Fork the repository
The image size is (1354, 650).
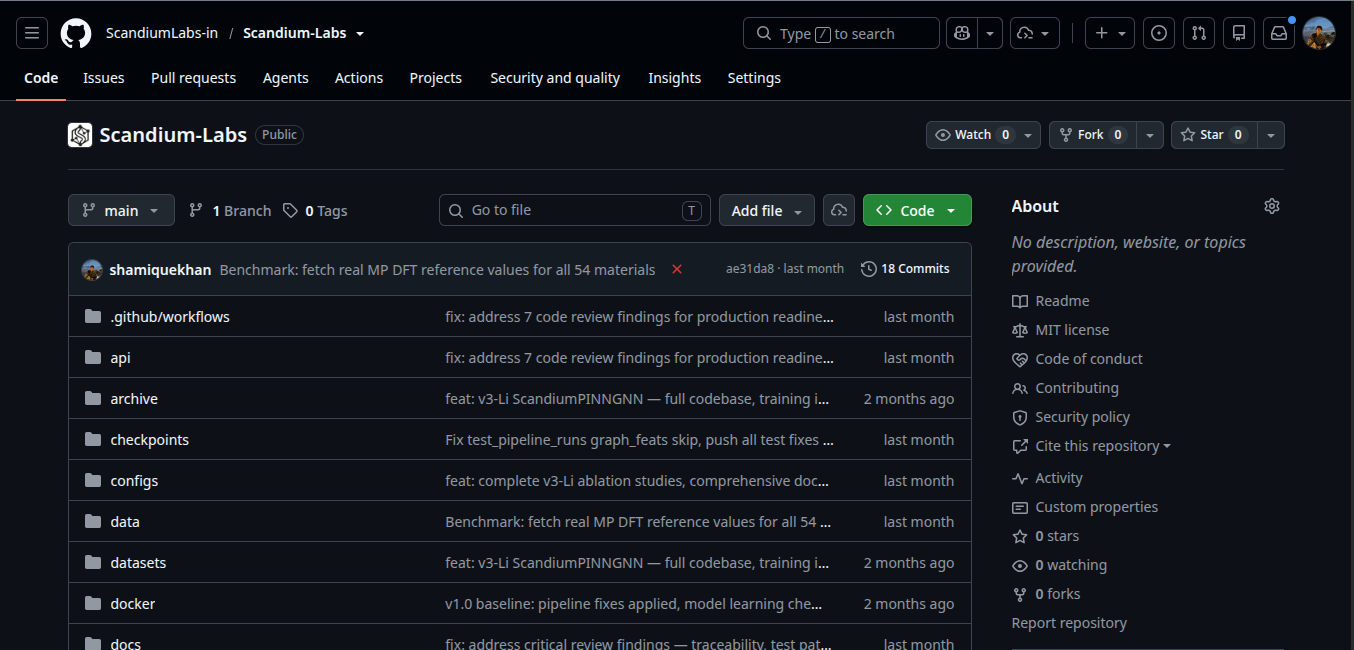tap(1092, 135)
